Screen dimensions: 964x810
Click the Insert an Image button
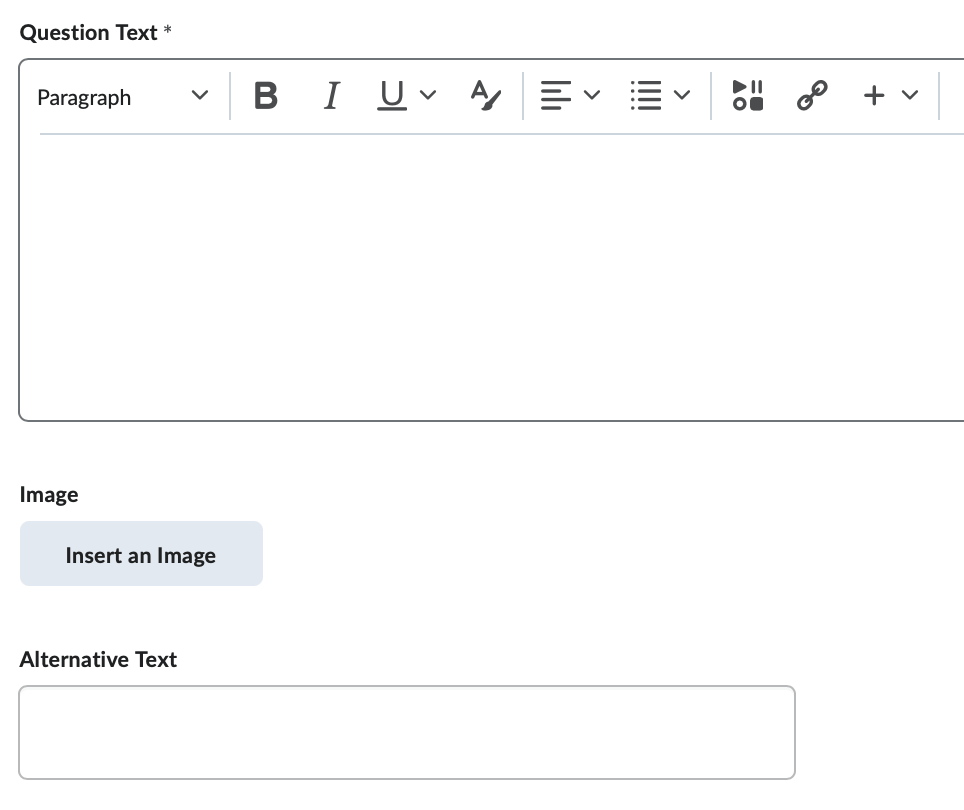(x=140, y=553)
